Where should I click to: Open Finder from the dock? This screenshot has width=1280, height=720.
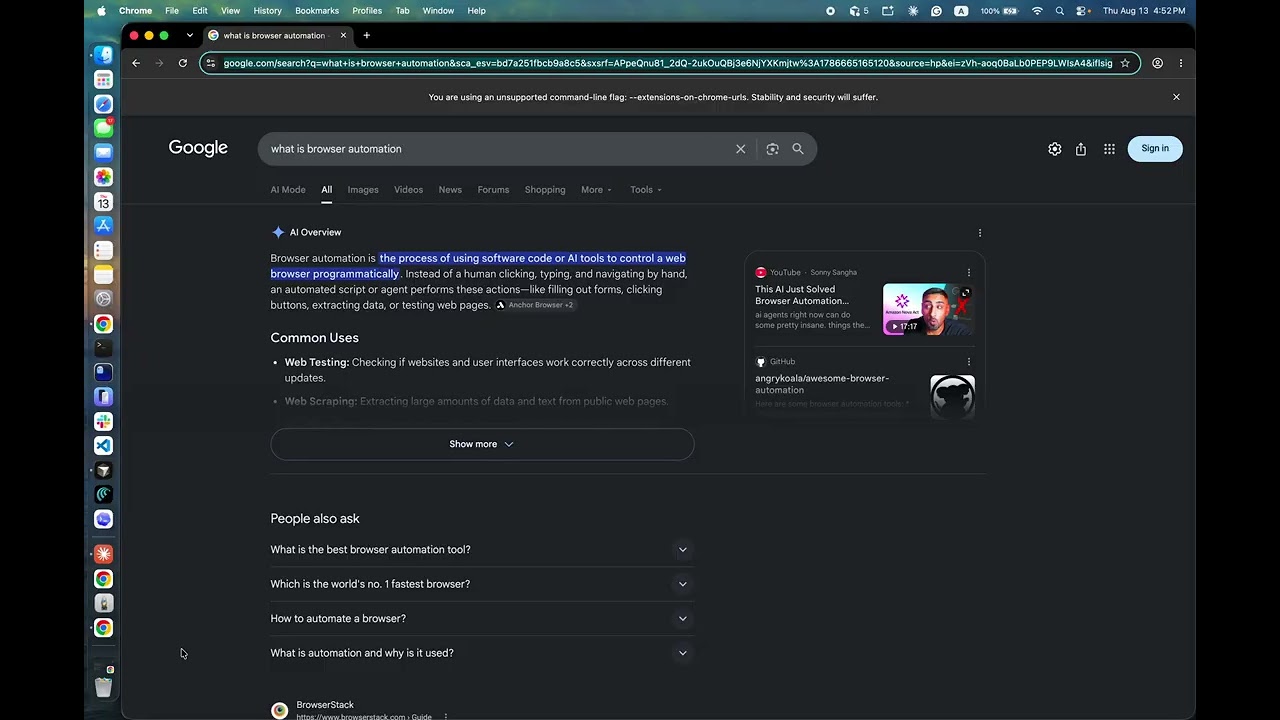(103, 55)
